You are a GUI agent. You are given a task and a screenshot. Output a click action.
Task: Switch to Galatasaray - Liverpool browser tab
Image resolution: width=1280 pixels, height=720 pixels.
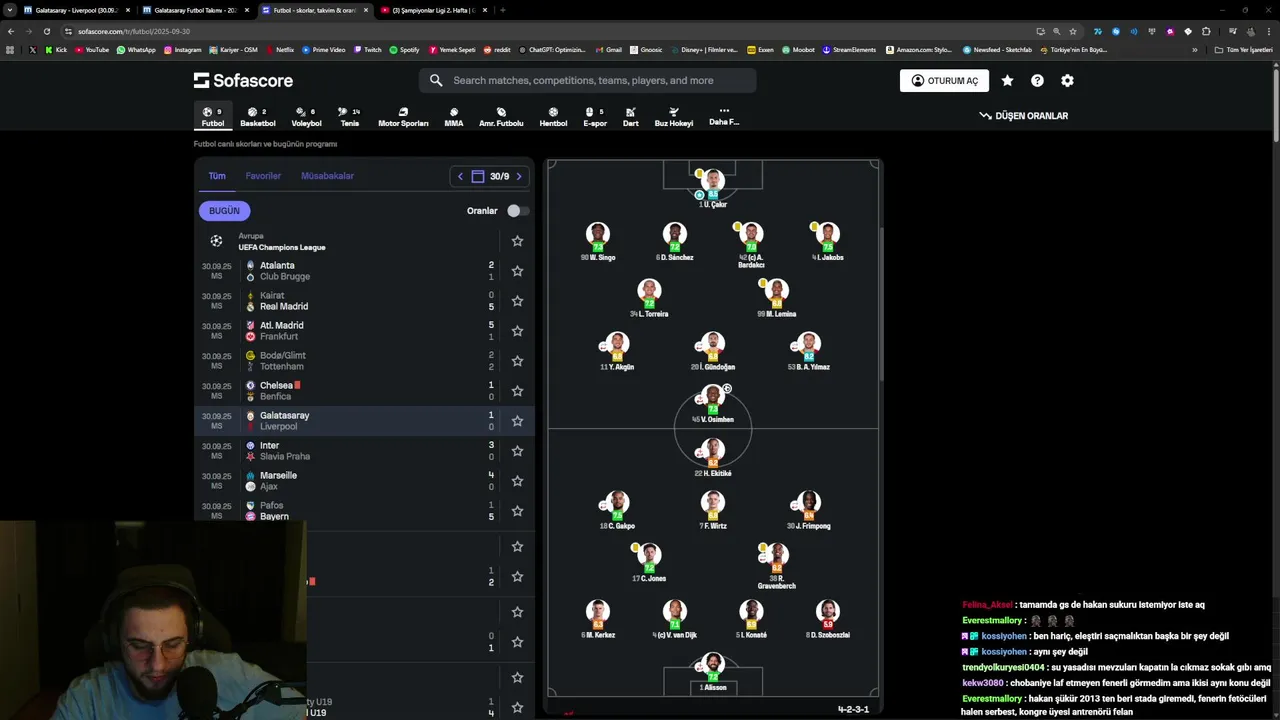(77, 10)
